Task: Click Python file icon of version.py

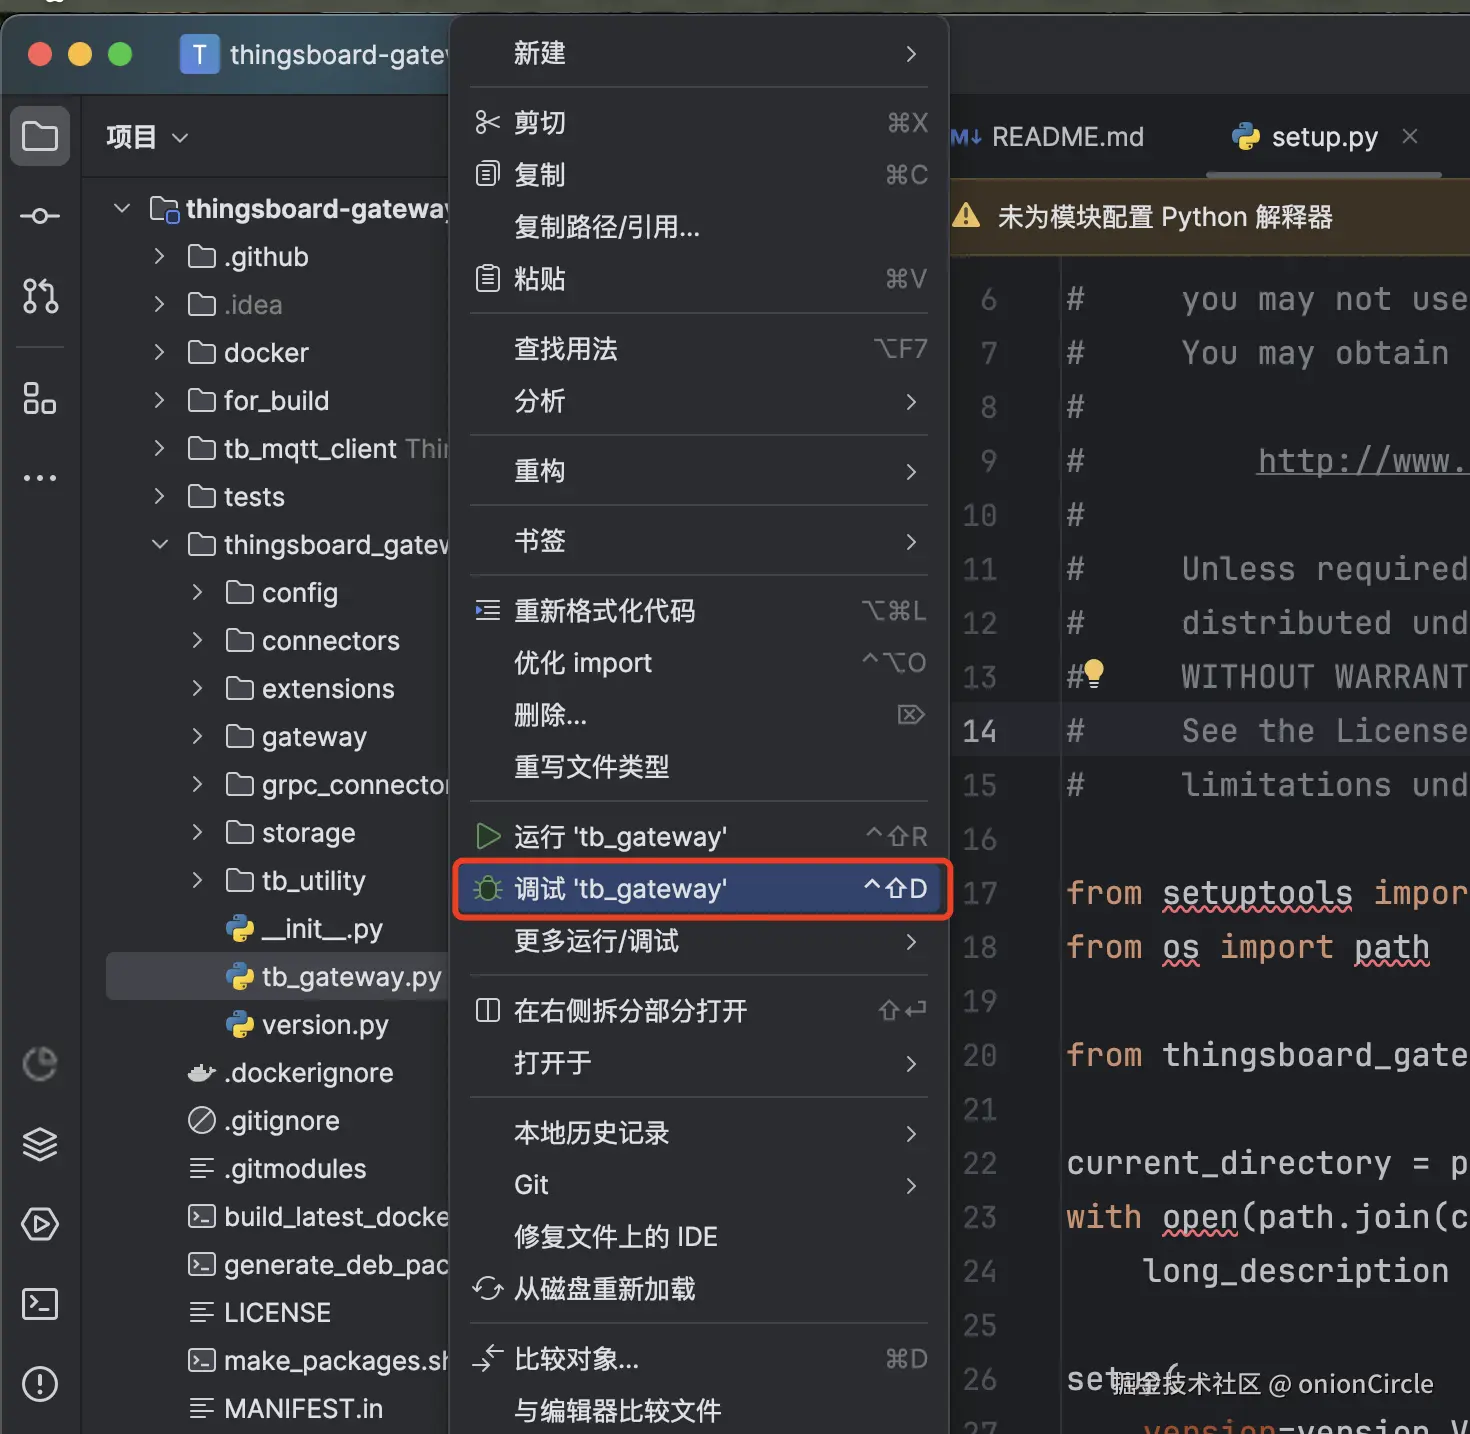Action: [240, 1024]
